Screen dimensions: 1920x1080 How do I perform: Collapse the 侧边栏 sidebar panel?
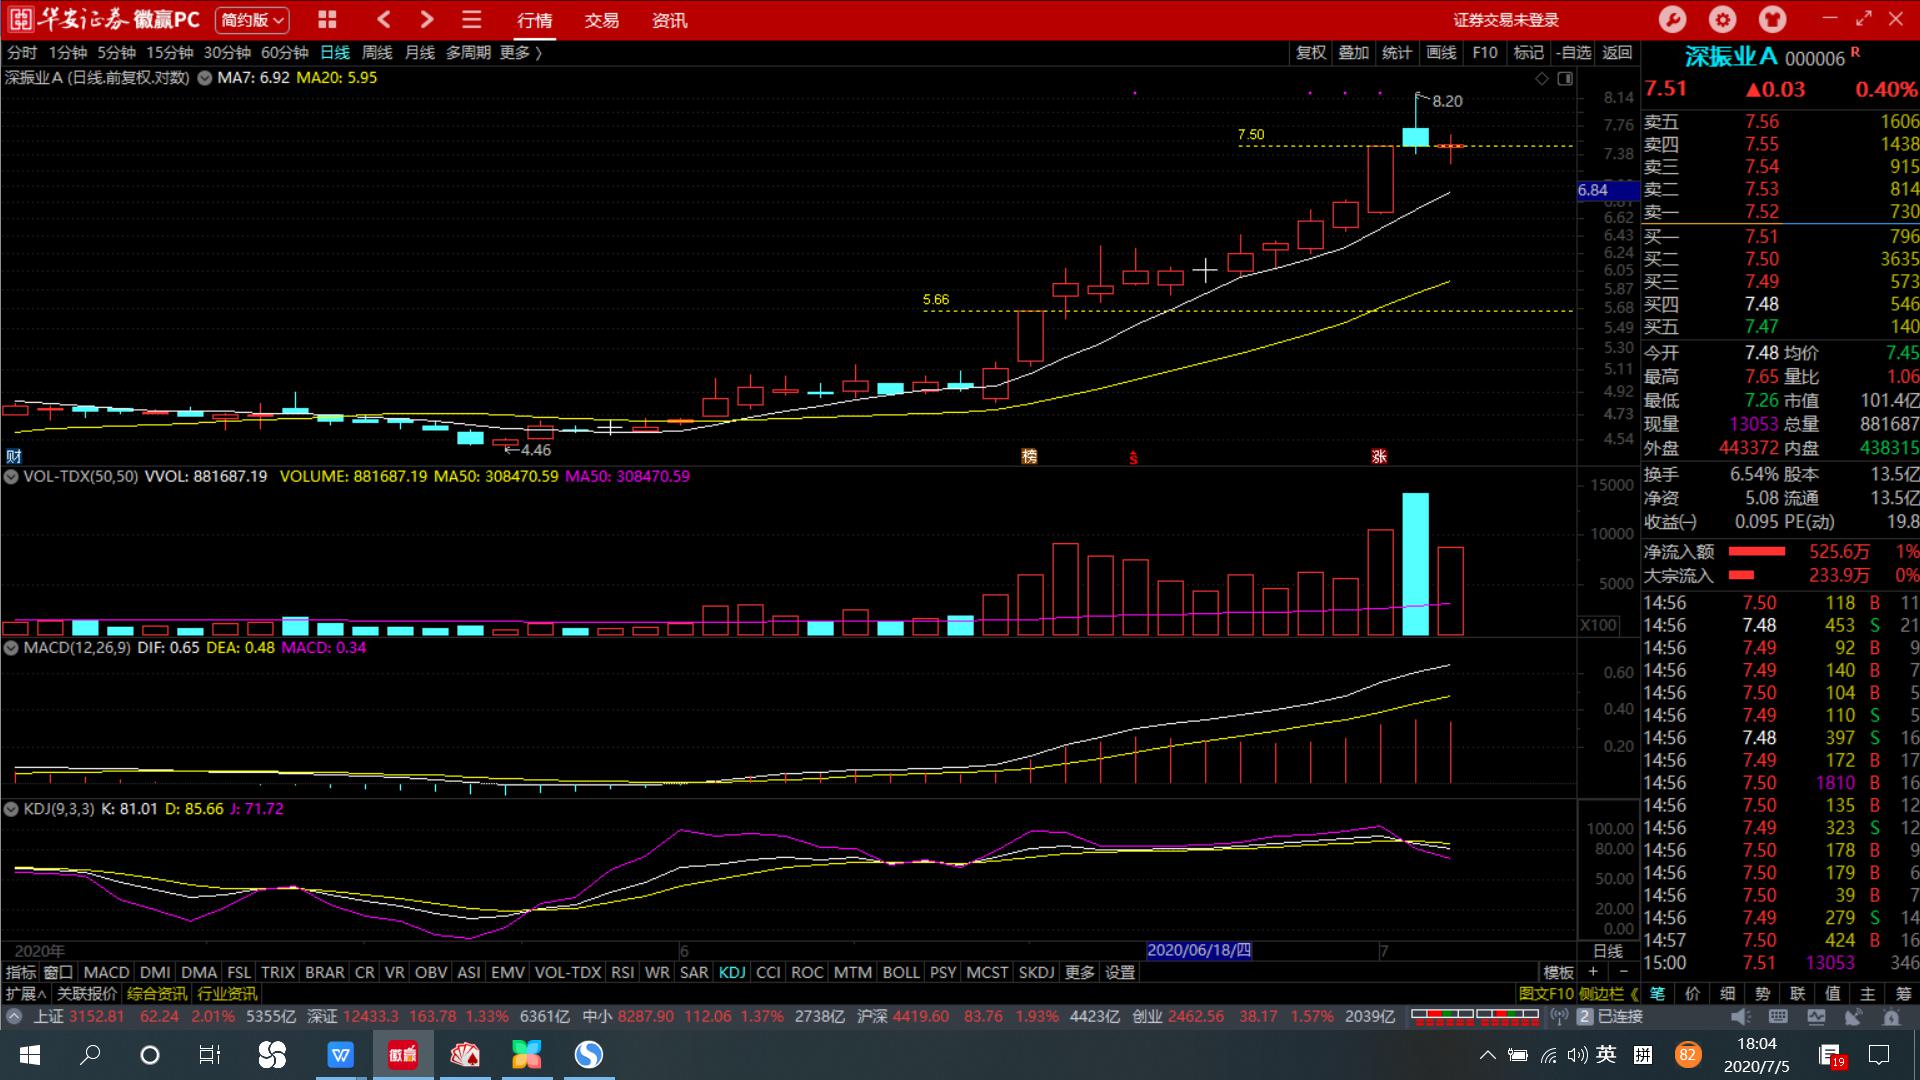[1608, 994]
